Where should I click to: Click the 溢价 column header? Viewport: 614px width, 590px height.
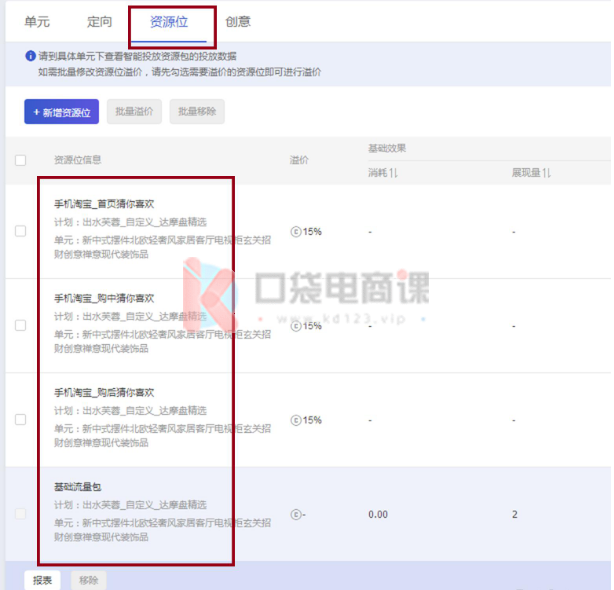(x=299, y=160)
